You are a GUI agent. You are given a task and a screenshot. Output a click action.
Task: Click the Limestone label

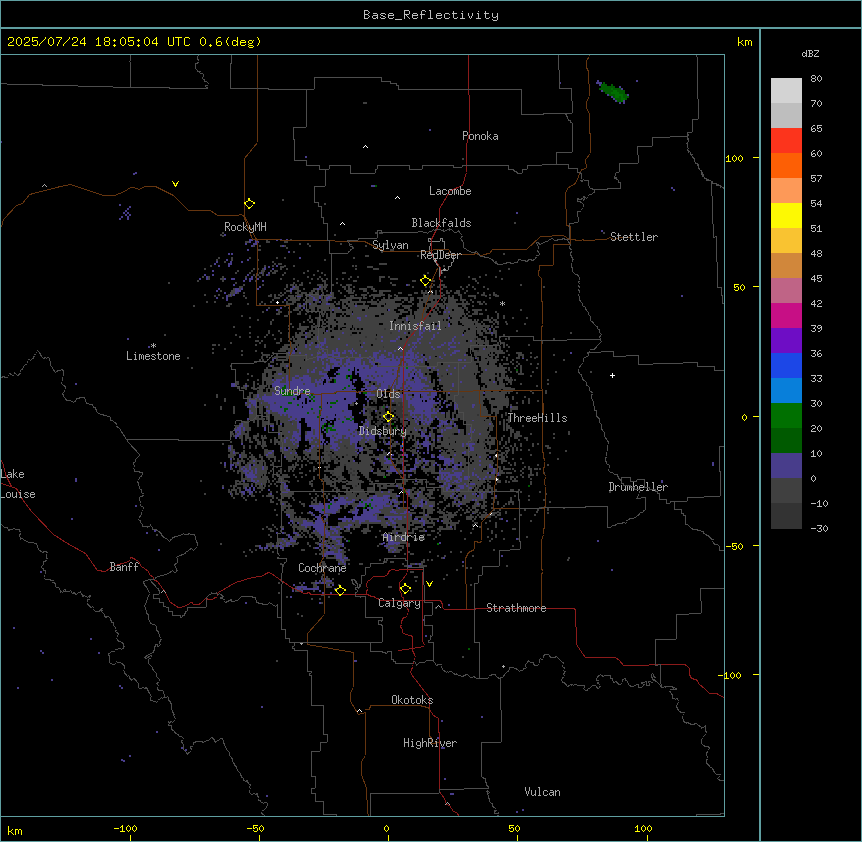[x=153, y=356]
